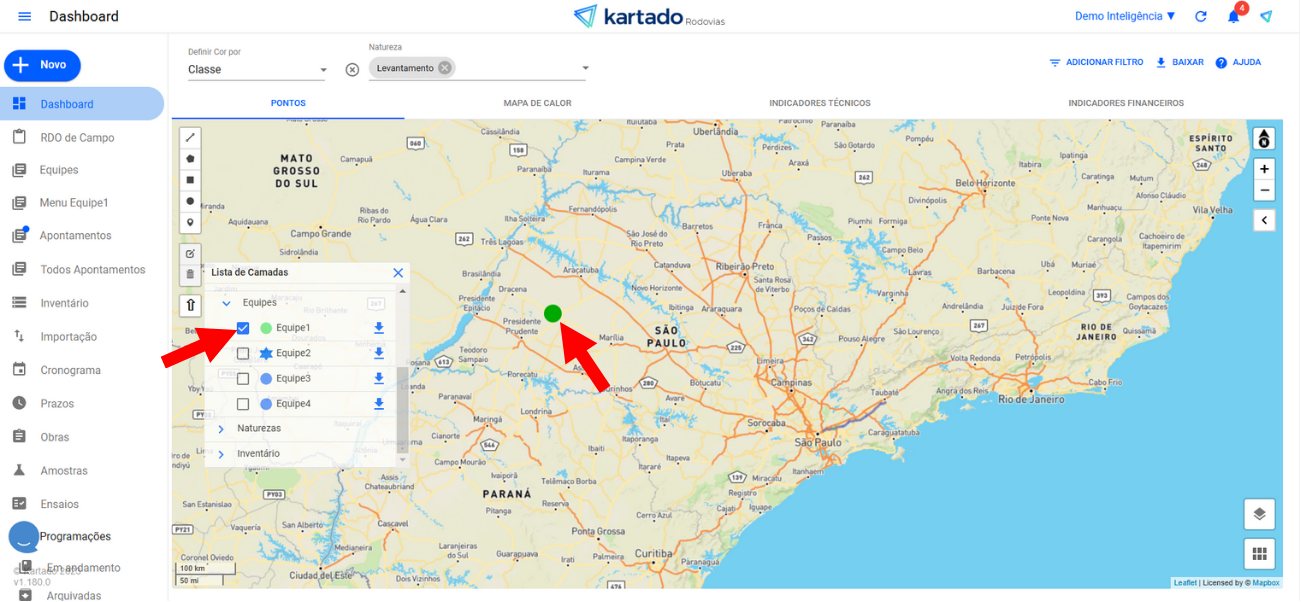Click the green Equipe1 marker on map
1301x602 pixels.
coord(553,314)
